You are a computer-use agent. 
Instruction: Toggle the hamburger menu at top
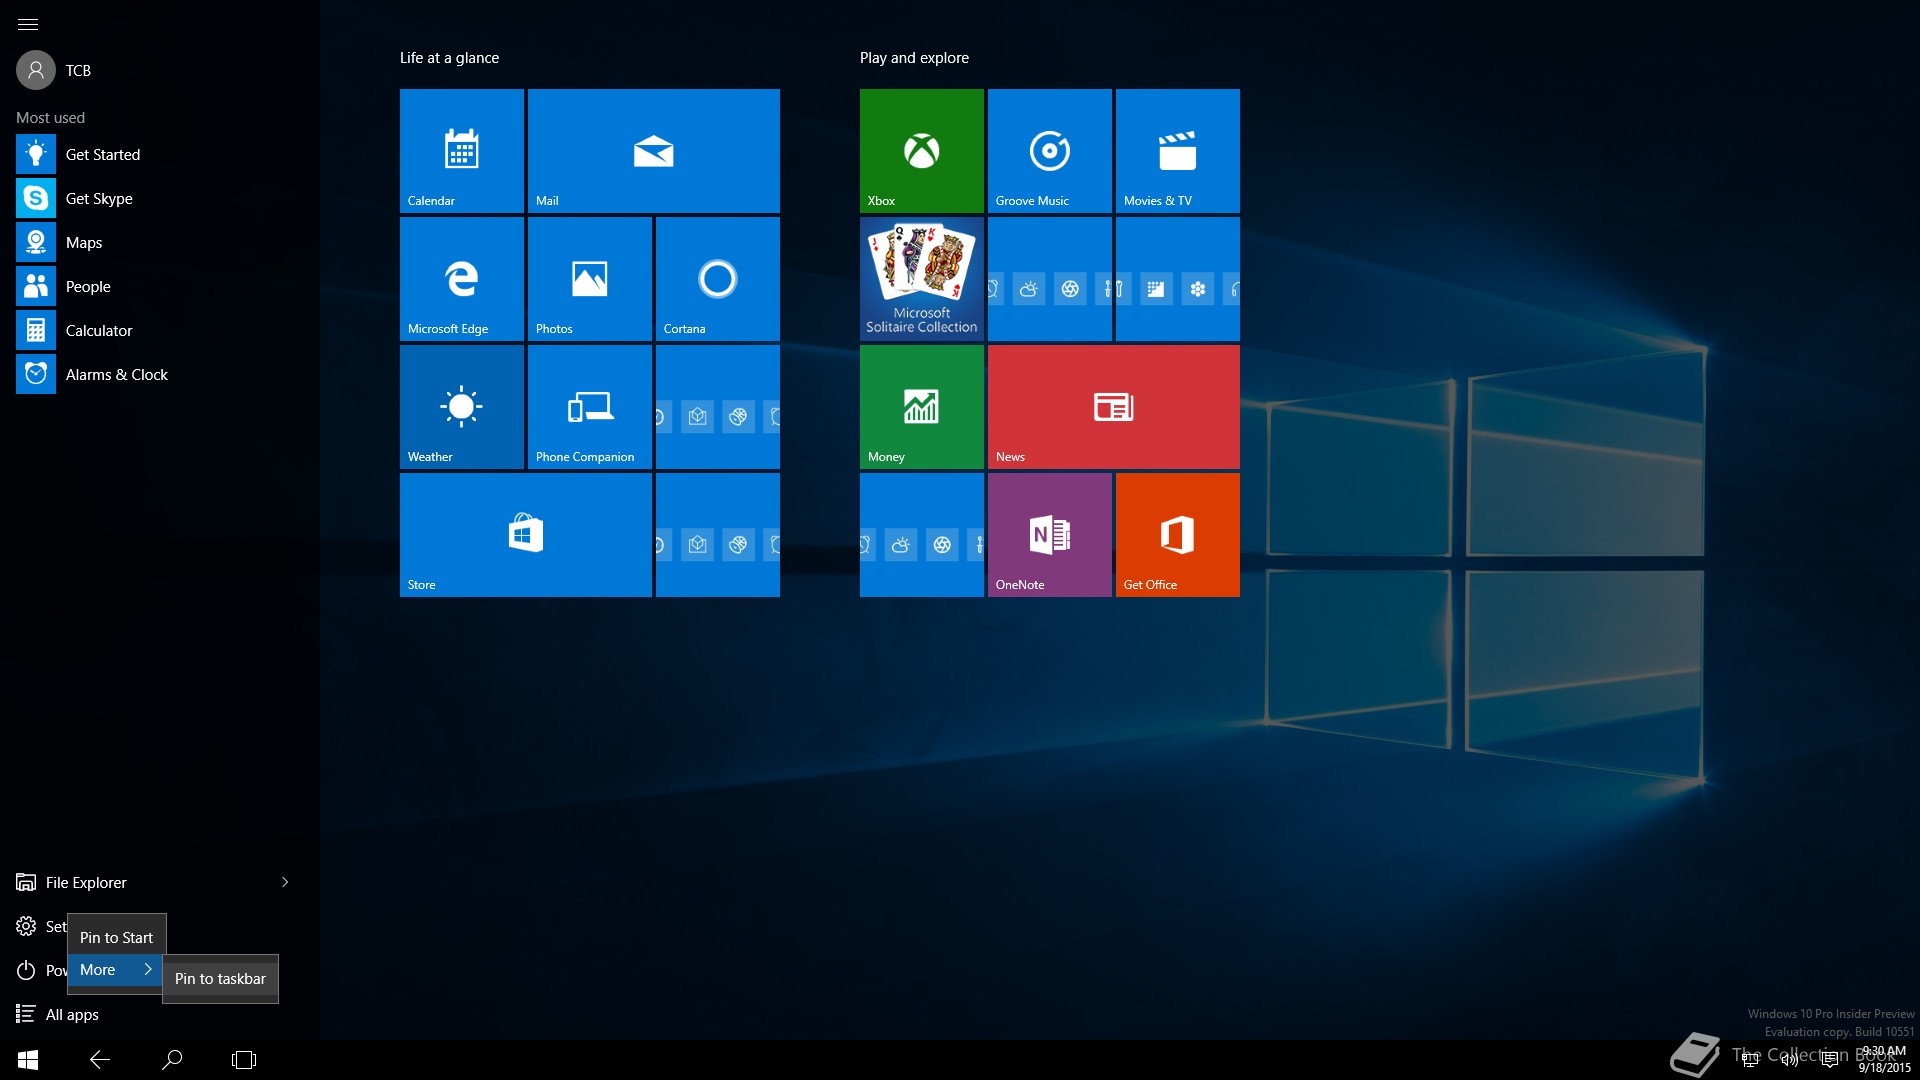click(x=28, y=24)
